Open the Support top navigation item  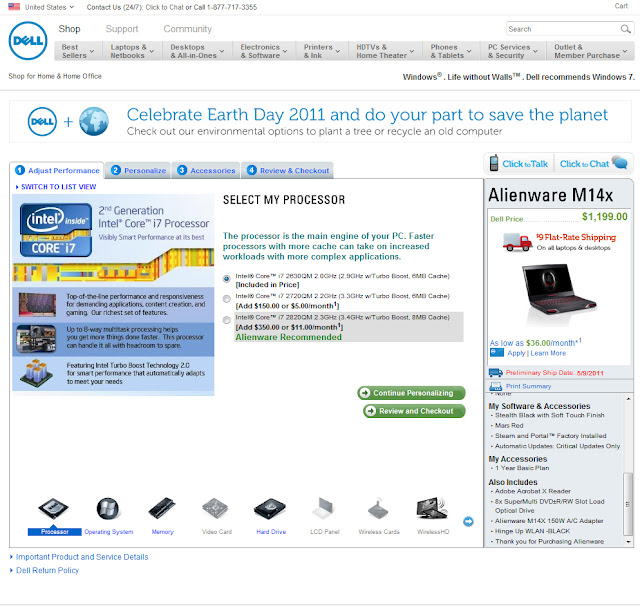122,29
